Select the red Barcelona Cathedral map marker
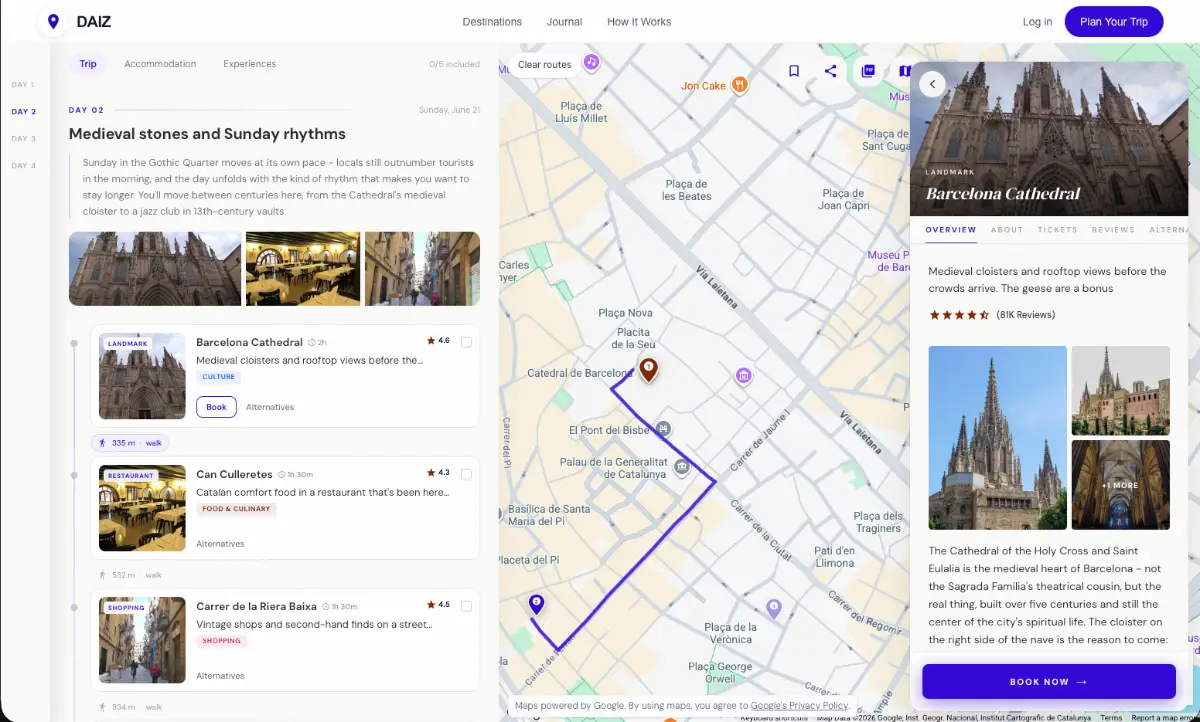 point(648,371)
